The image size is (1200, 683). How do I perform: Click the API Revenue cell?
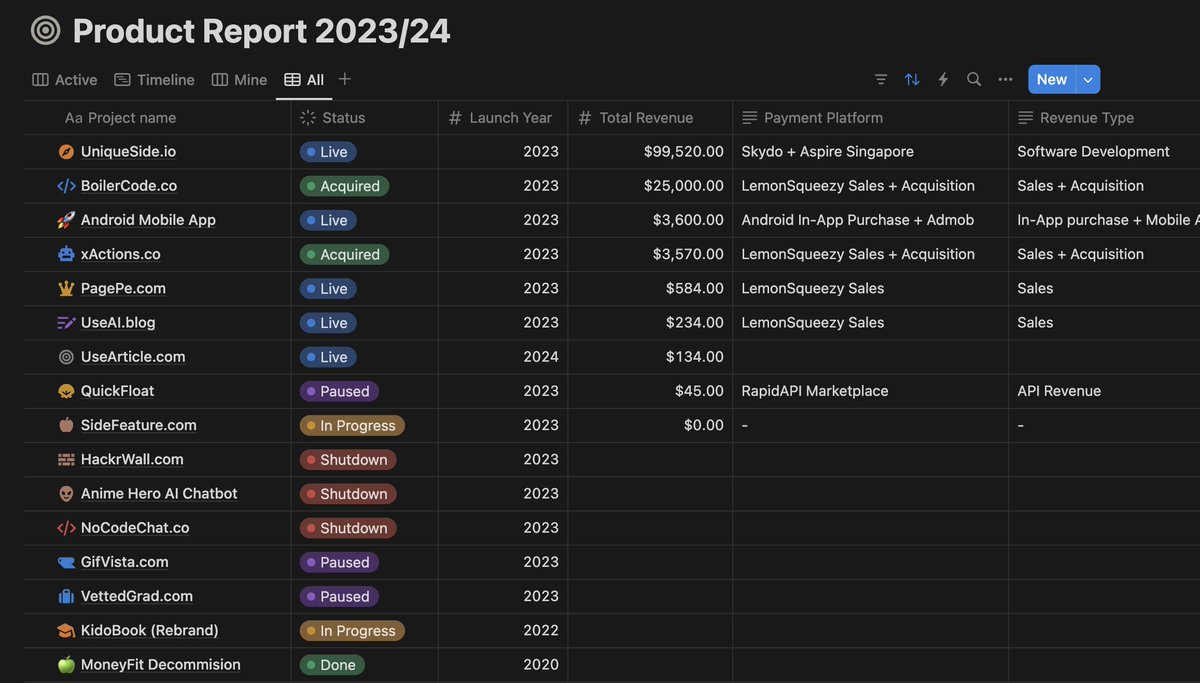(1104, 391)
